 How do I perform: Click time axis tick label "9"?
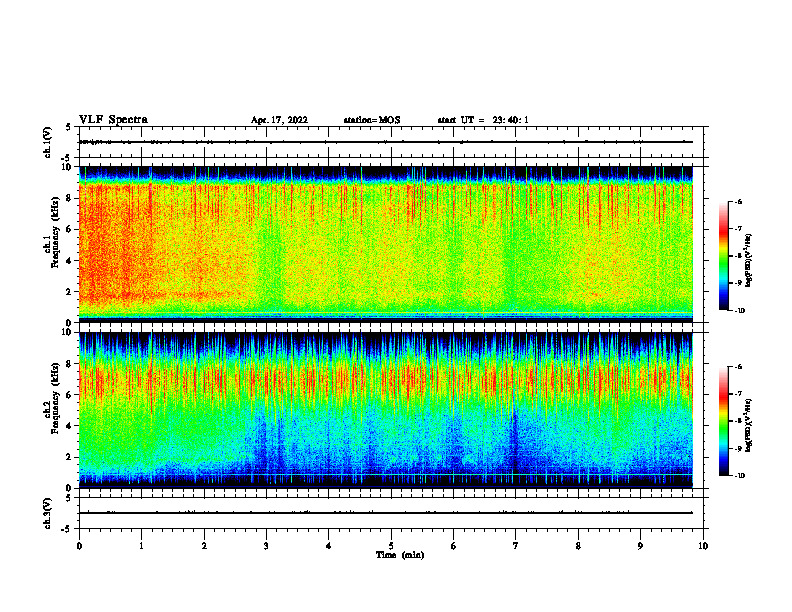[640, 546]
